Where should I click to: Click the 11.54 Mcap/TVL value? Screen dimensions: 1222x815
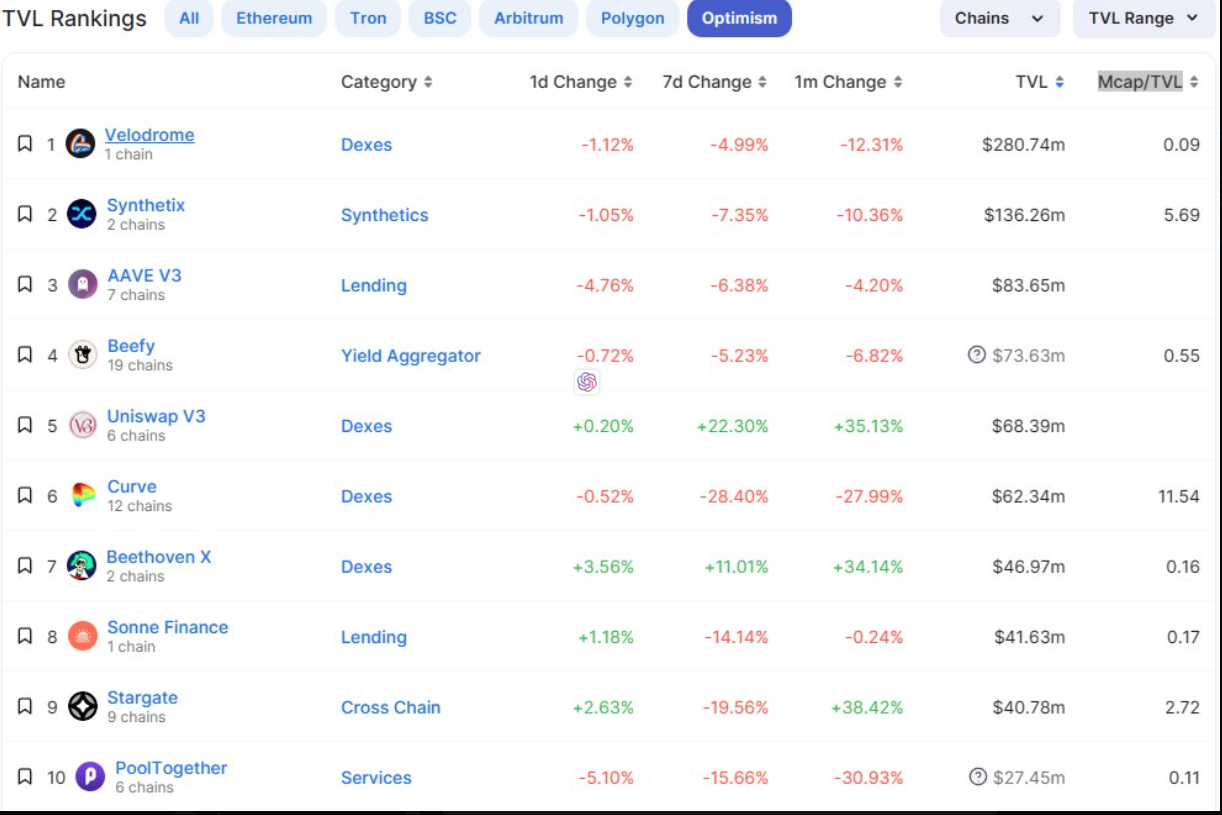1179,496
